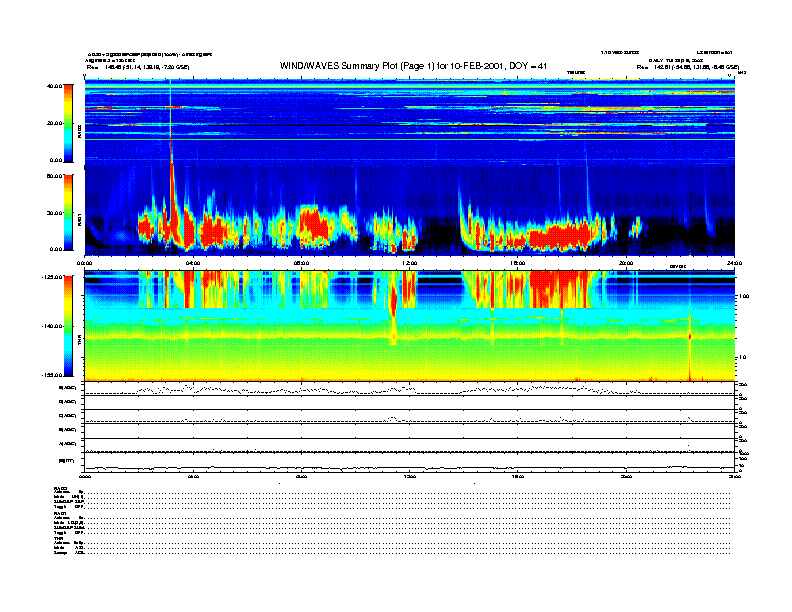Select the 40.00 color scale label
Image resolution: width=792 pixels, height=612 pixels.
[54, 86]
